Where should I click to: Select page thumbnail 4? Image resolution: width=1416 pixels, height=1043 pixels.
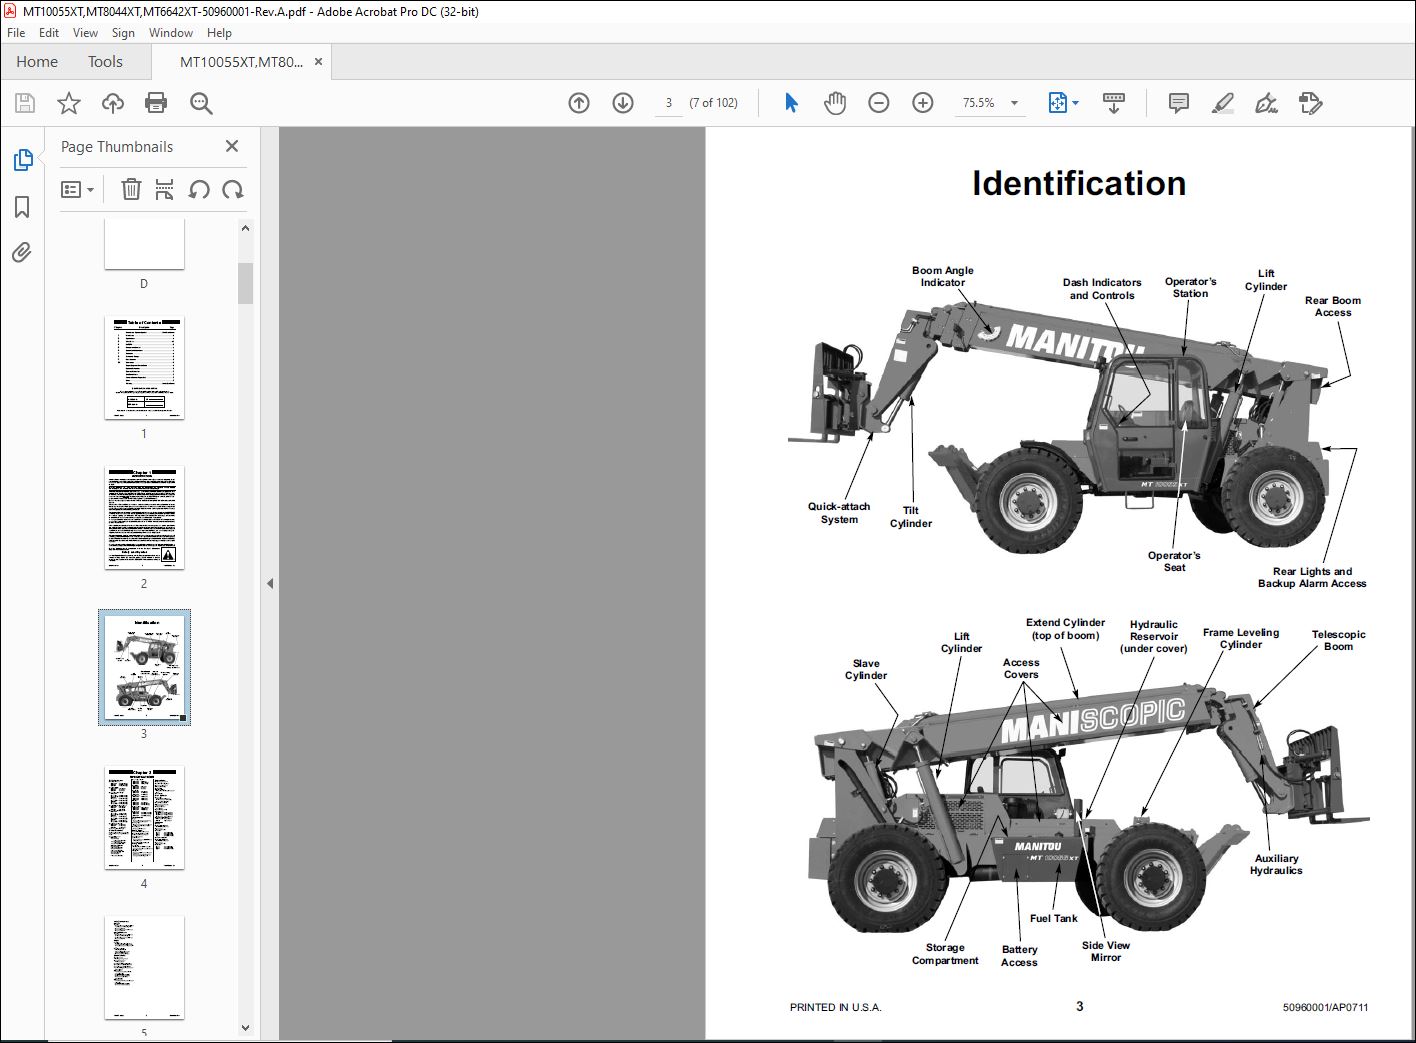point(144,818)
